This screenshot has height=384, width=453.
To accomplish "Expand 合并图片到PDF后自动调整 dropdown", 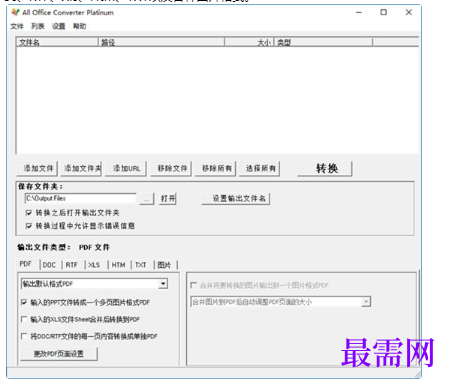I will [366, 302].
